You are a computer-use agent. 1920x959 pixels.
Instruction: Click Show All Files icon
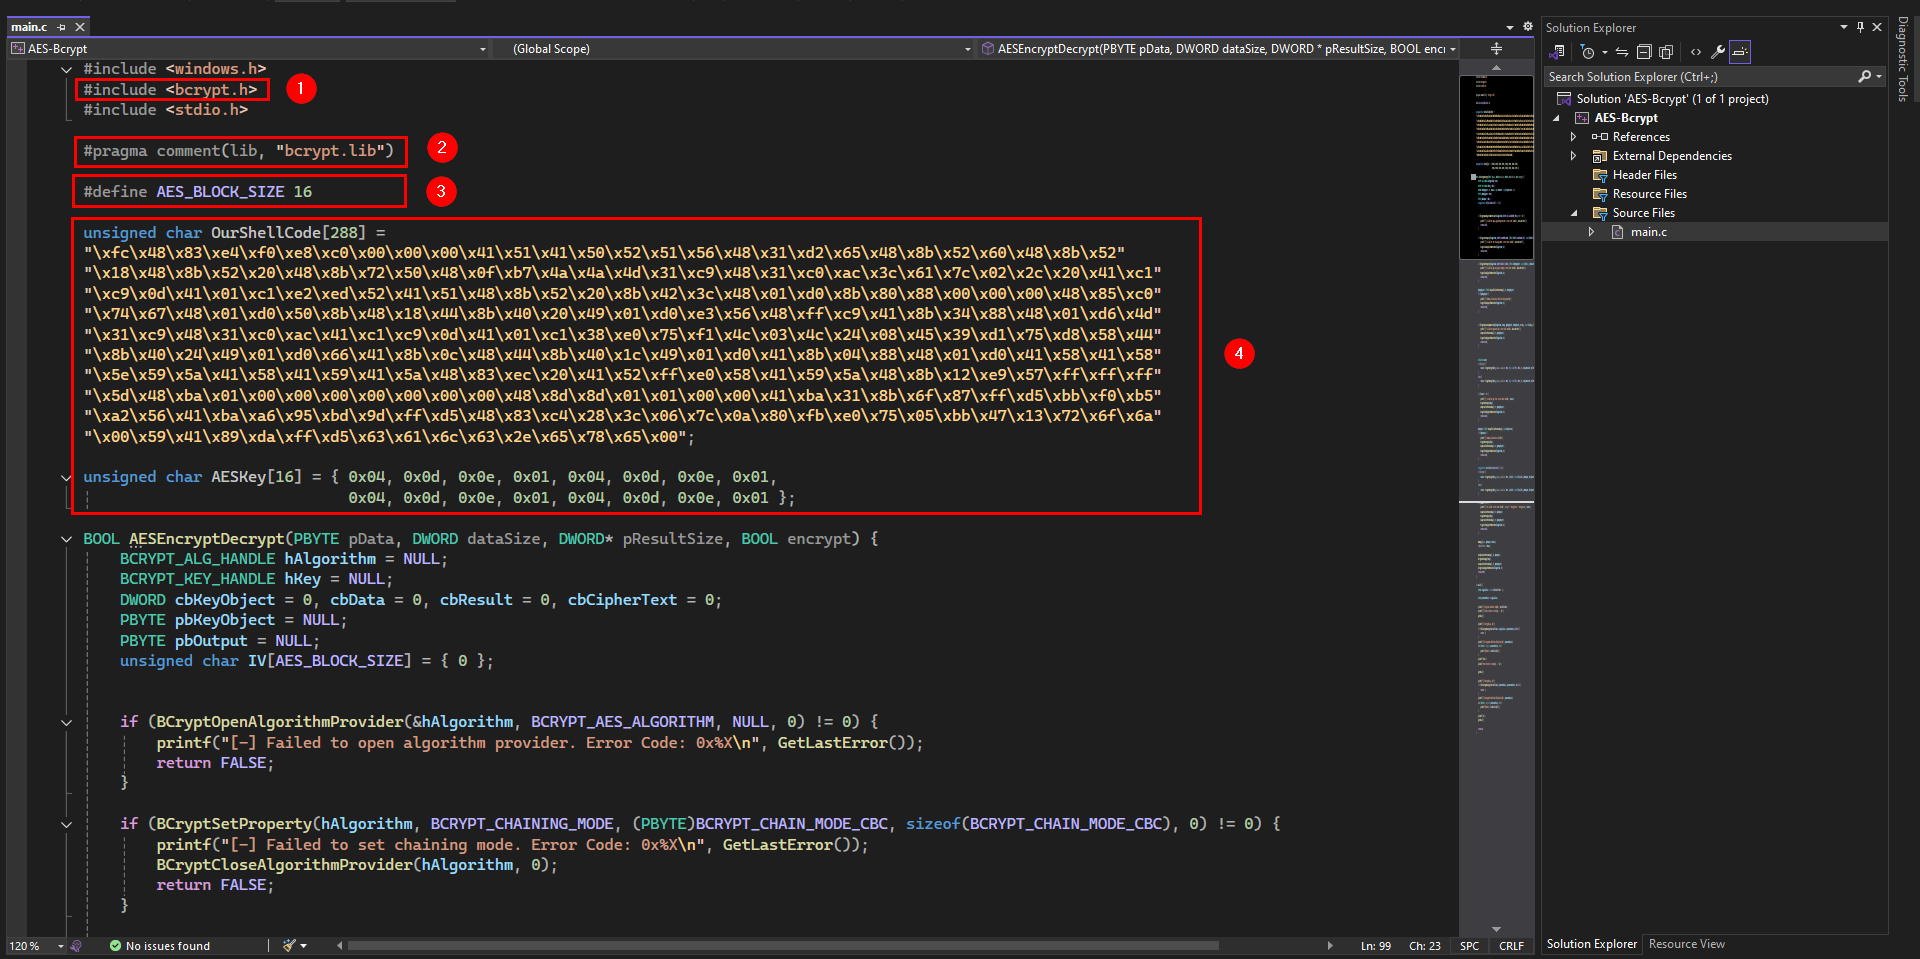pyautogui.click(x=1666, y=52)
